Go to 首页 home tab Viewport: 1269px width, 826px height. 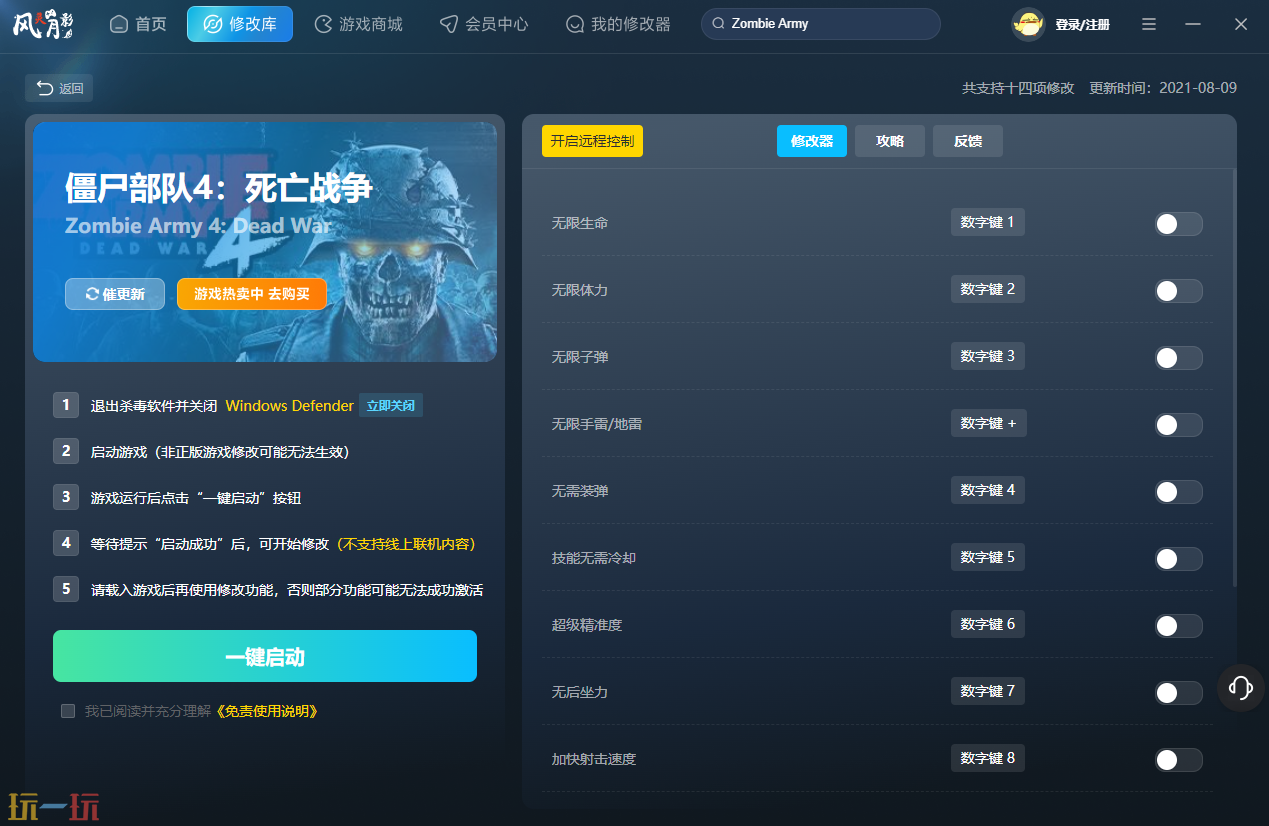pos(138,24)
